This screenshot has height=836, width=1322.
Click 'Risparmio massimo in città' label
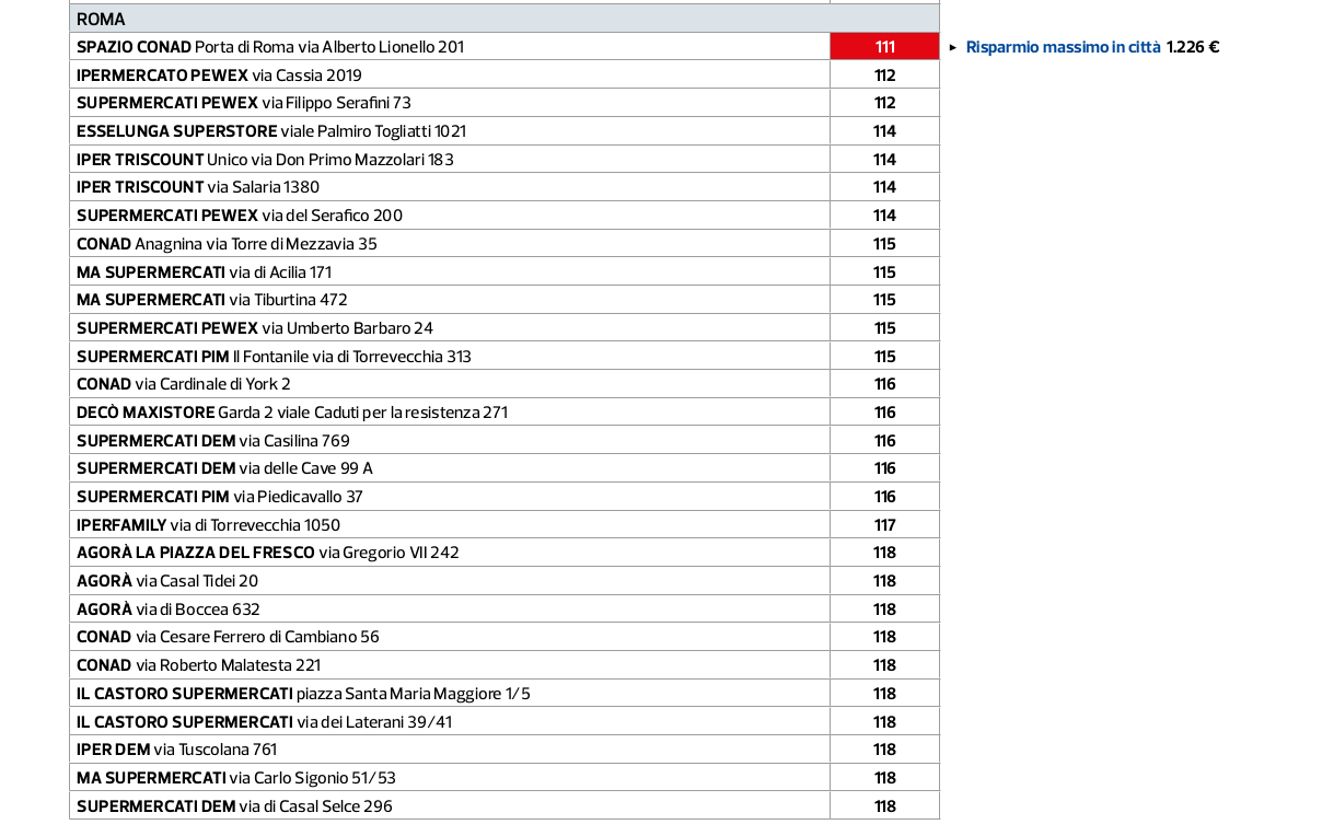click(x=1063, y=47)
